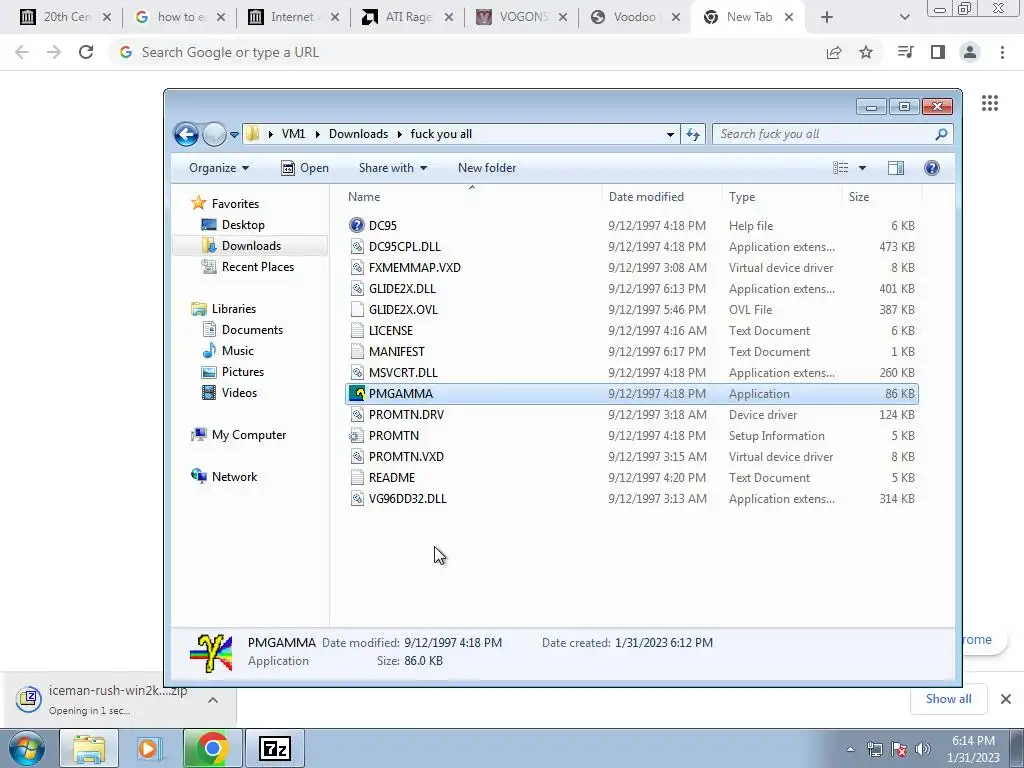Select the DC95 help file icon

[x=357, y=225]
